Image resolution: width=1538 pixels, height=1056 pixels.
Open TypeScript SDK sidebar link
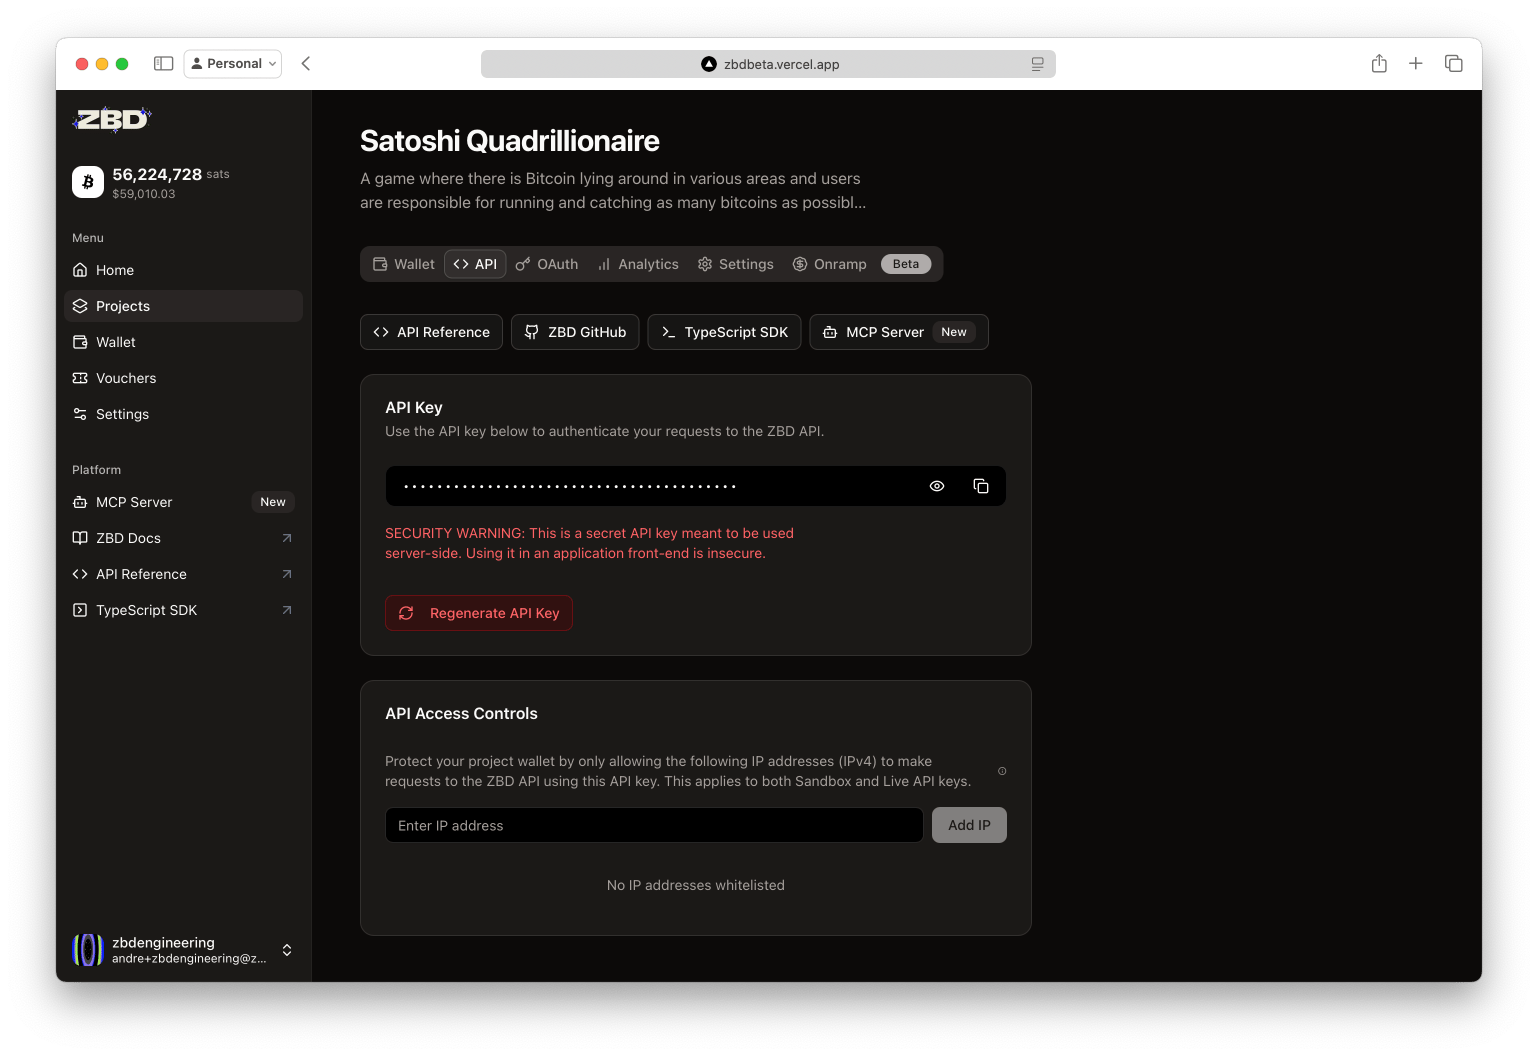click(x=183, y=610)
